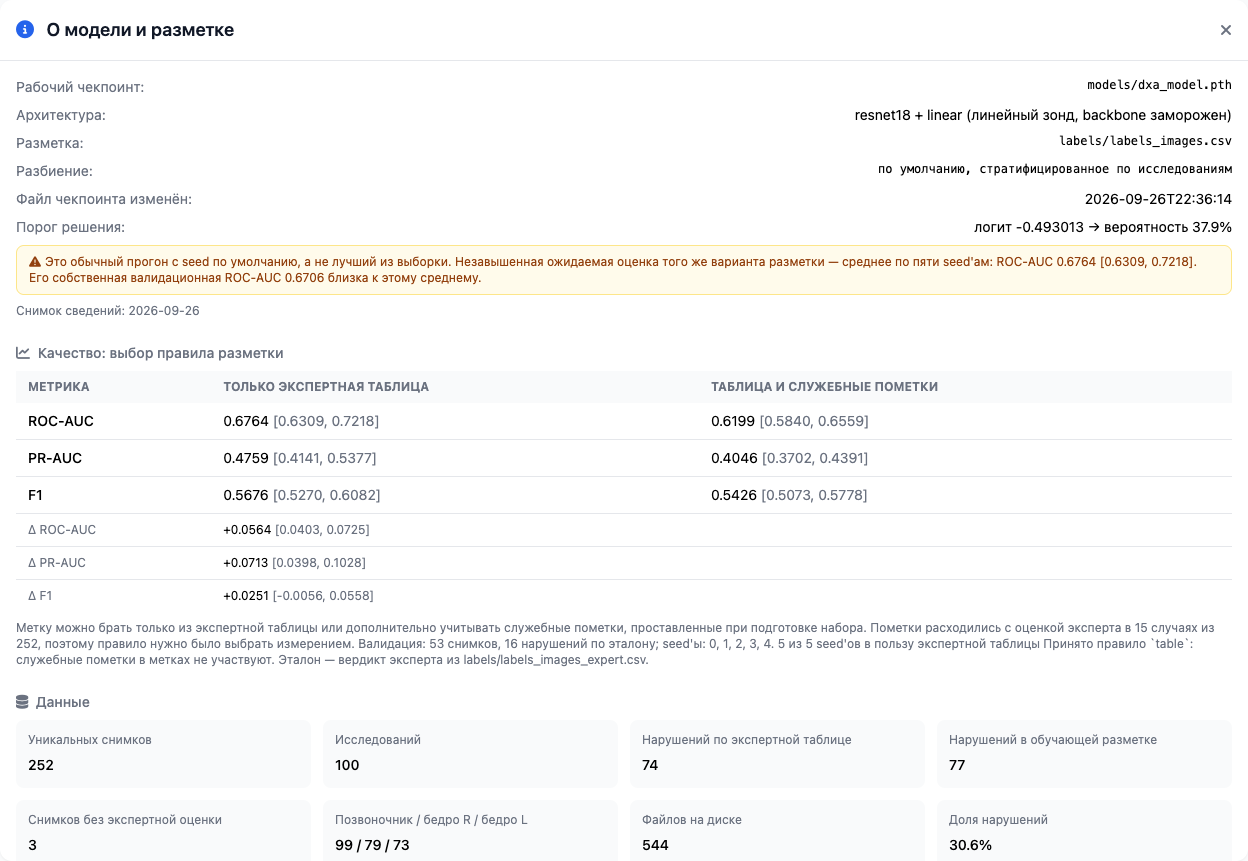Click the «ТОЛЬКО ЭКСПЕРТНАЯ ТАБЛИЦА» column header

[x=326, y=387]
